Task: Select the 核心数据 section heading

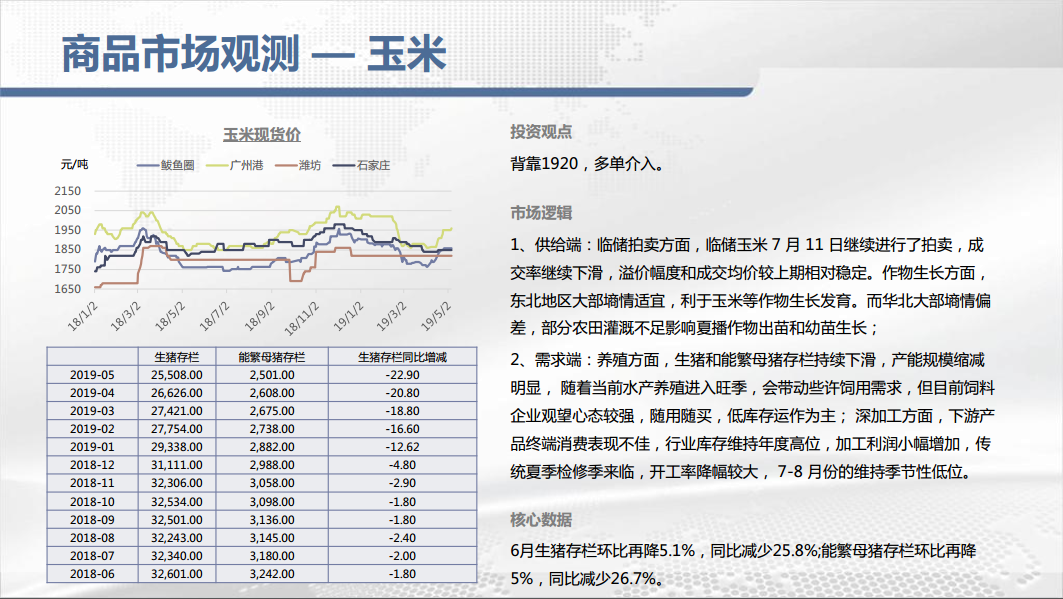Action: pyautogui.click(x=541, y=520)
